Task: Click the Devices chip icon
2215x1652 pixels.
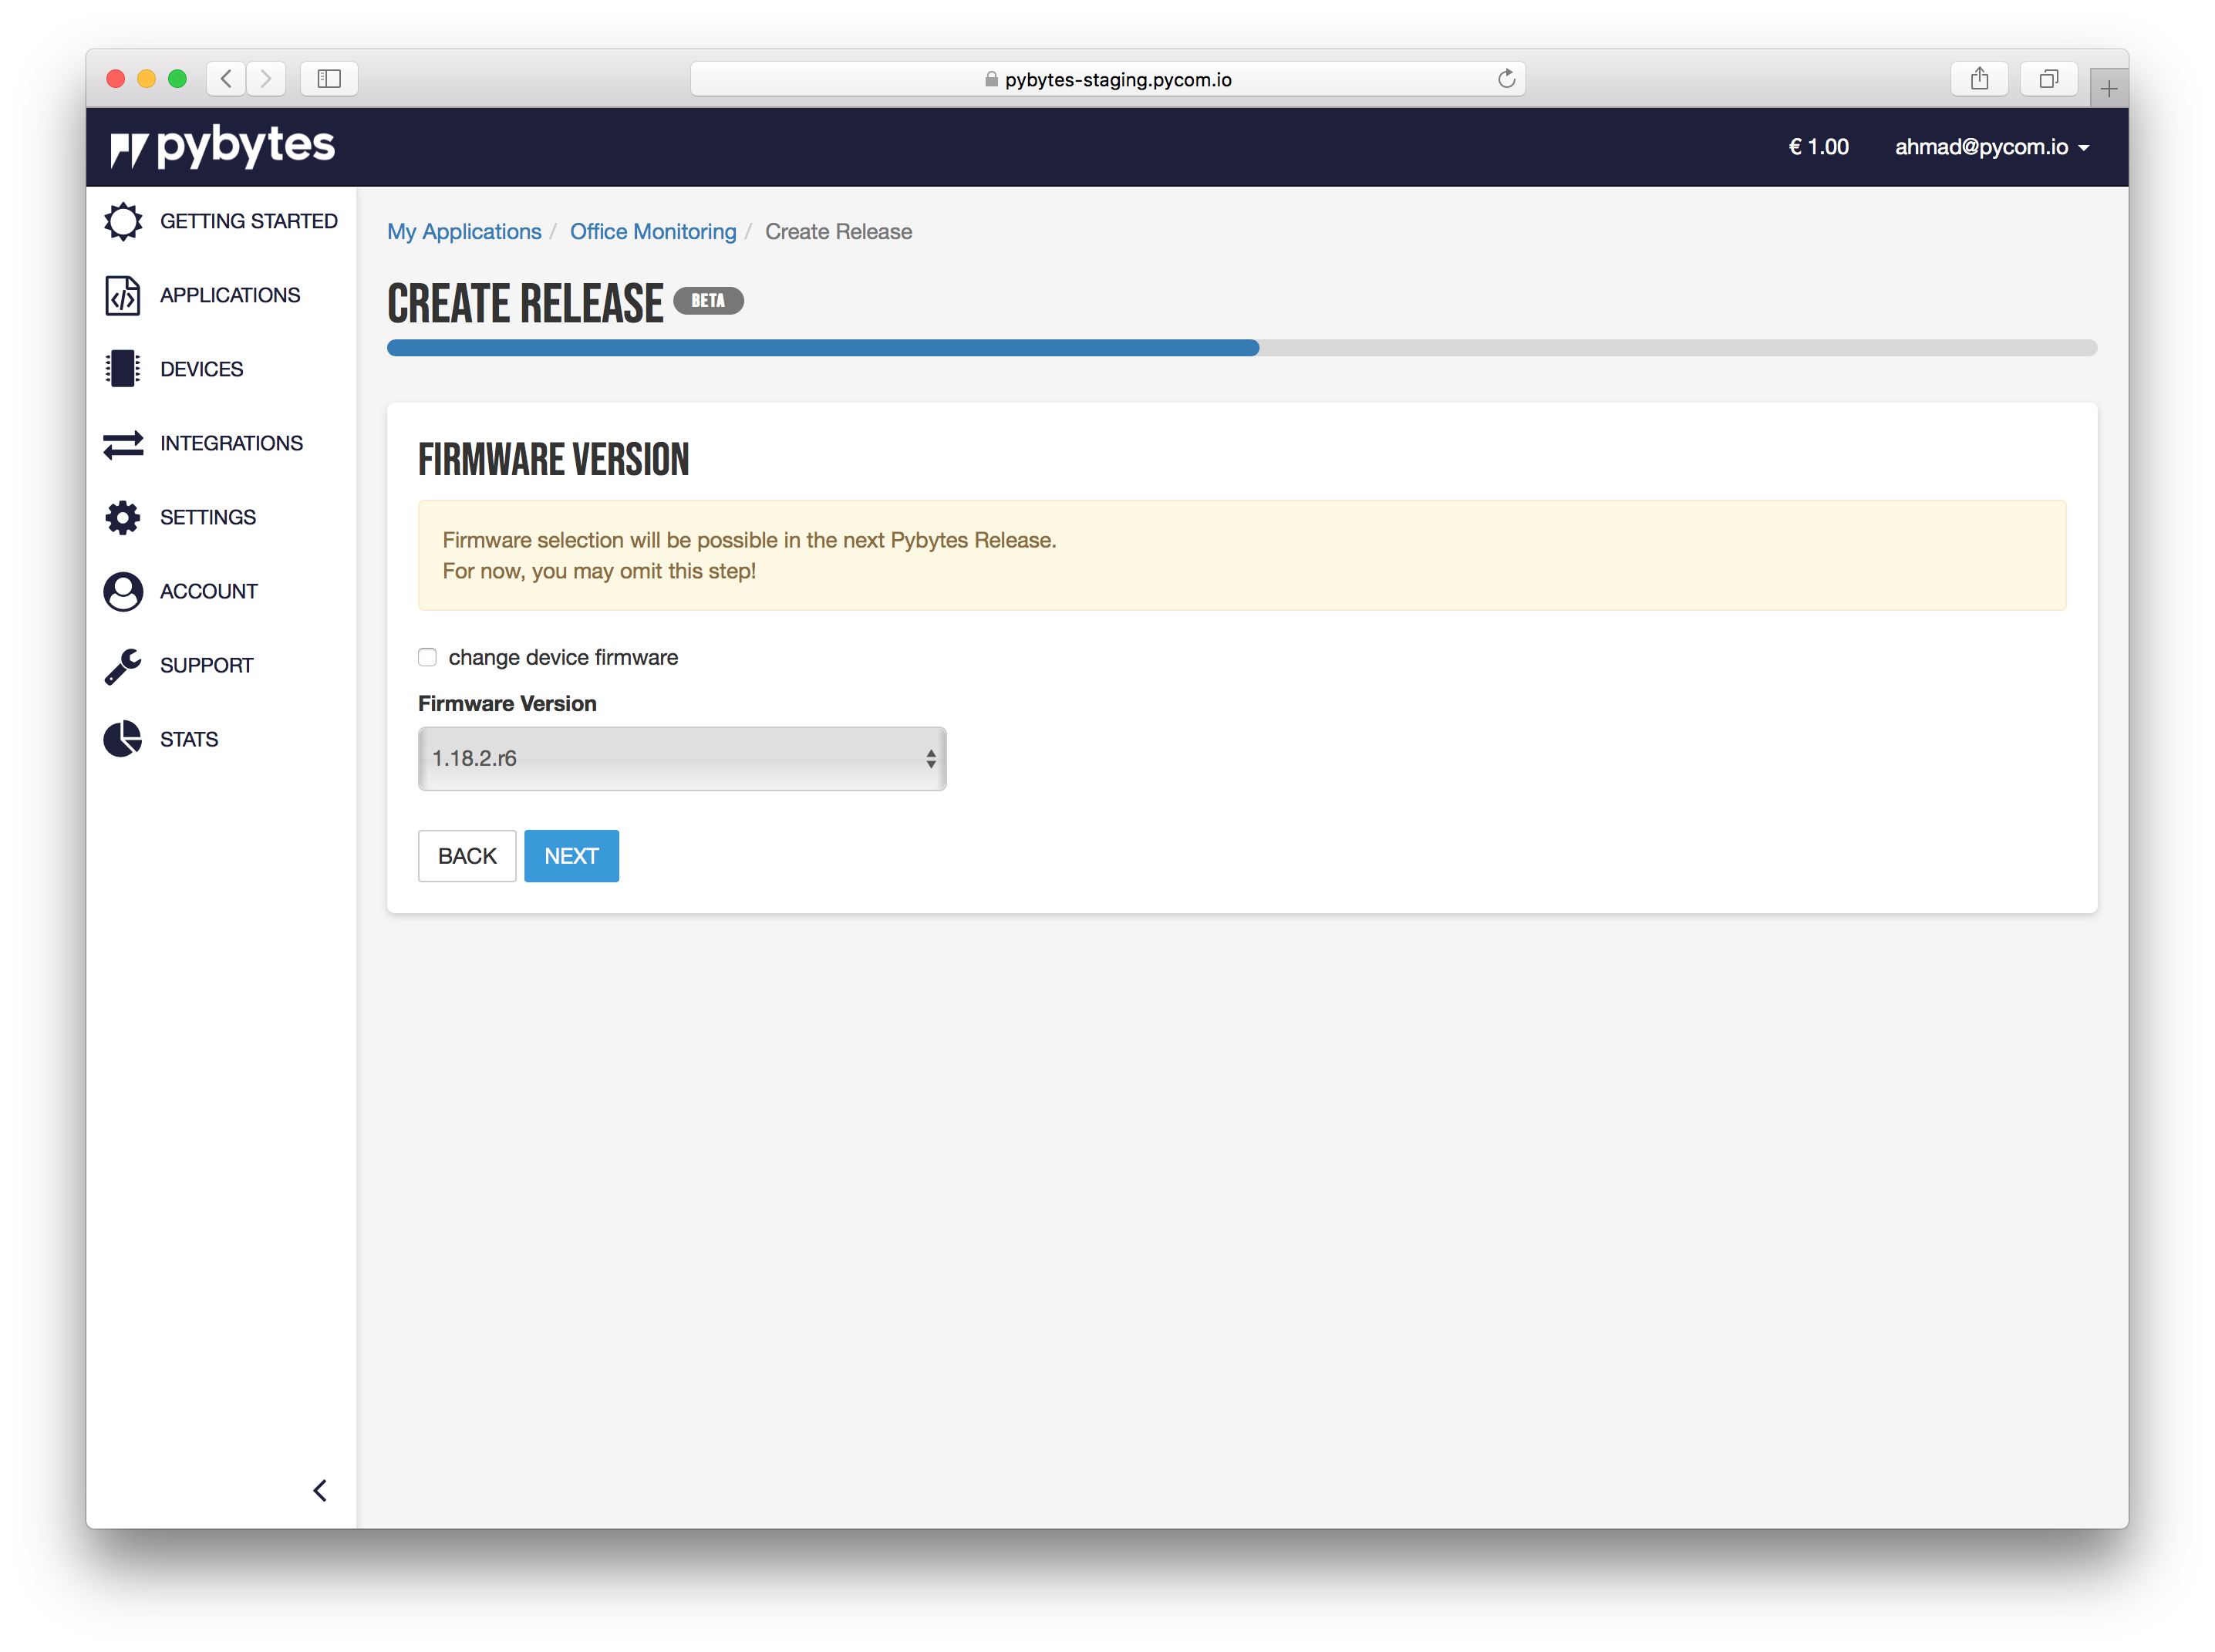Action: coord(123,369)
